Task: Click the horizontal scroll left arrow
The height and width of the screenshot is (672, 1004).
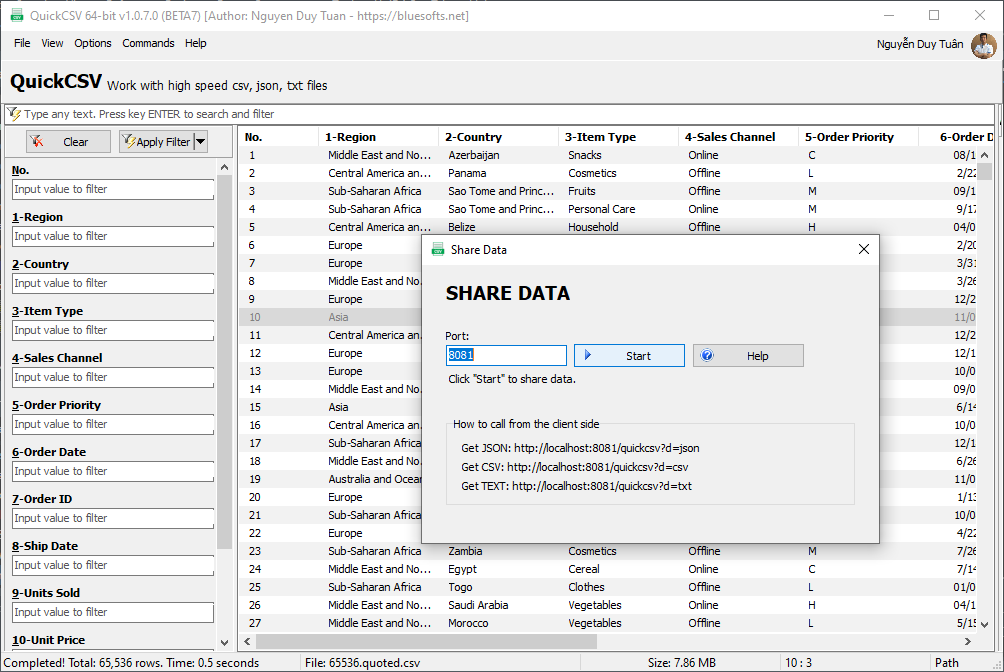Action: click(248, 641)
